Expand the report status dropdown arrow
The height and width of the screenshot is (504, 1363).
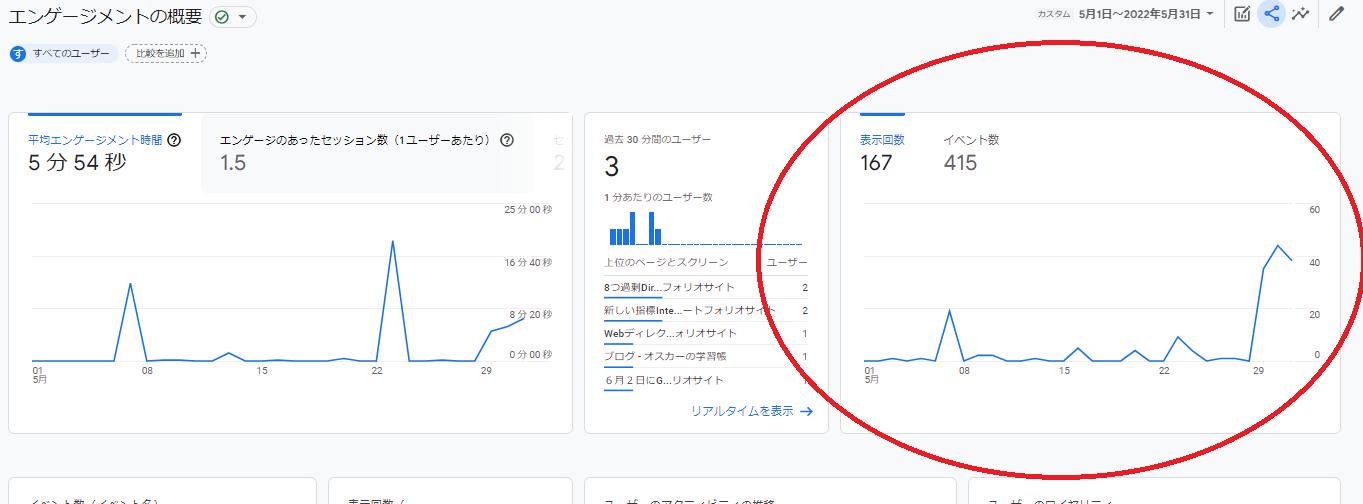tap(242, 17)
